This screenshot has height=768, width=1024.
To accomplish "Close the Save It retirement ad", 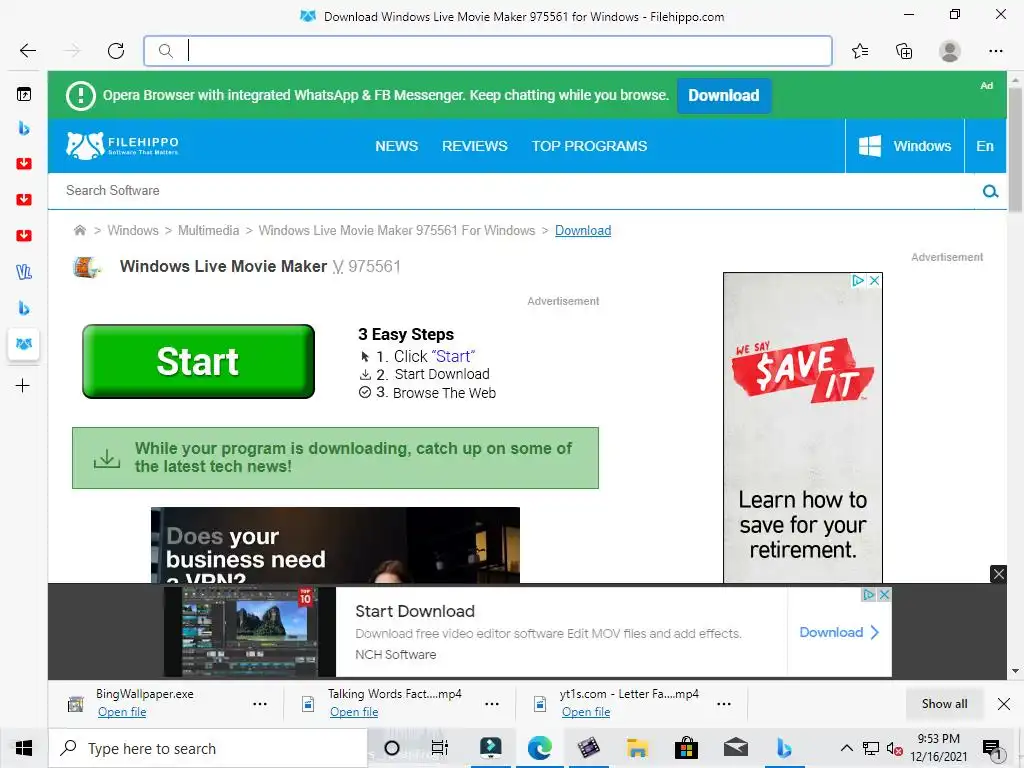I will click(x=874, y=280).
